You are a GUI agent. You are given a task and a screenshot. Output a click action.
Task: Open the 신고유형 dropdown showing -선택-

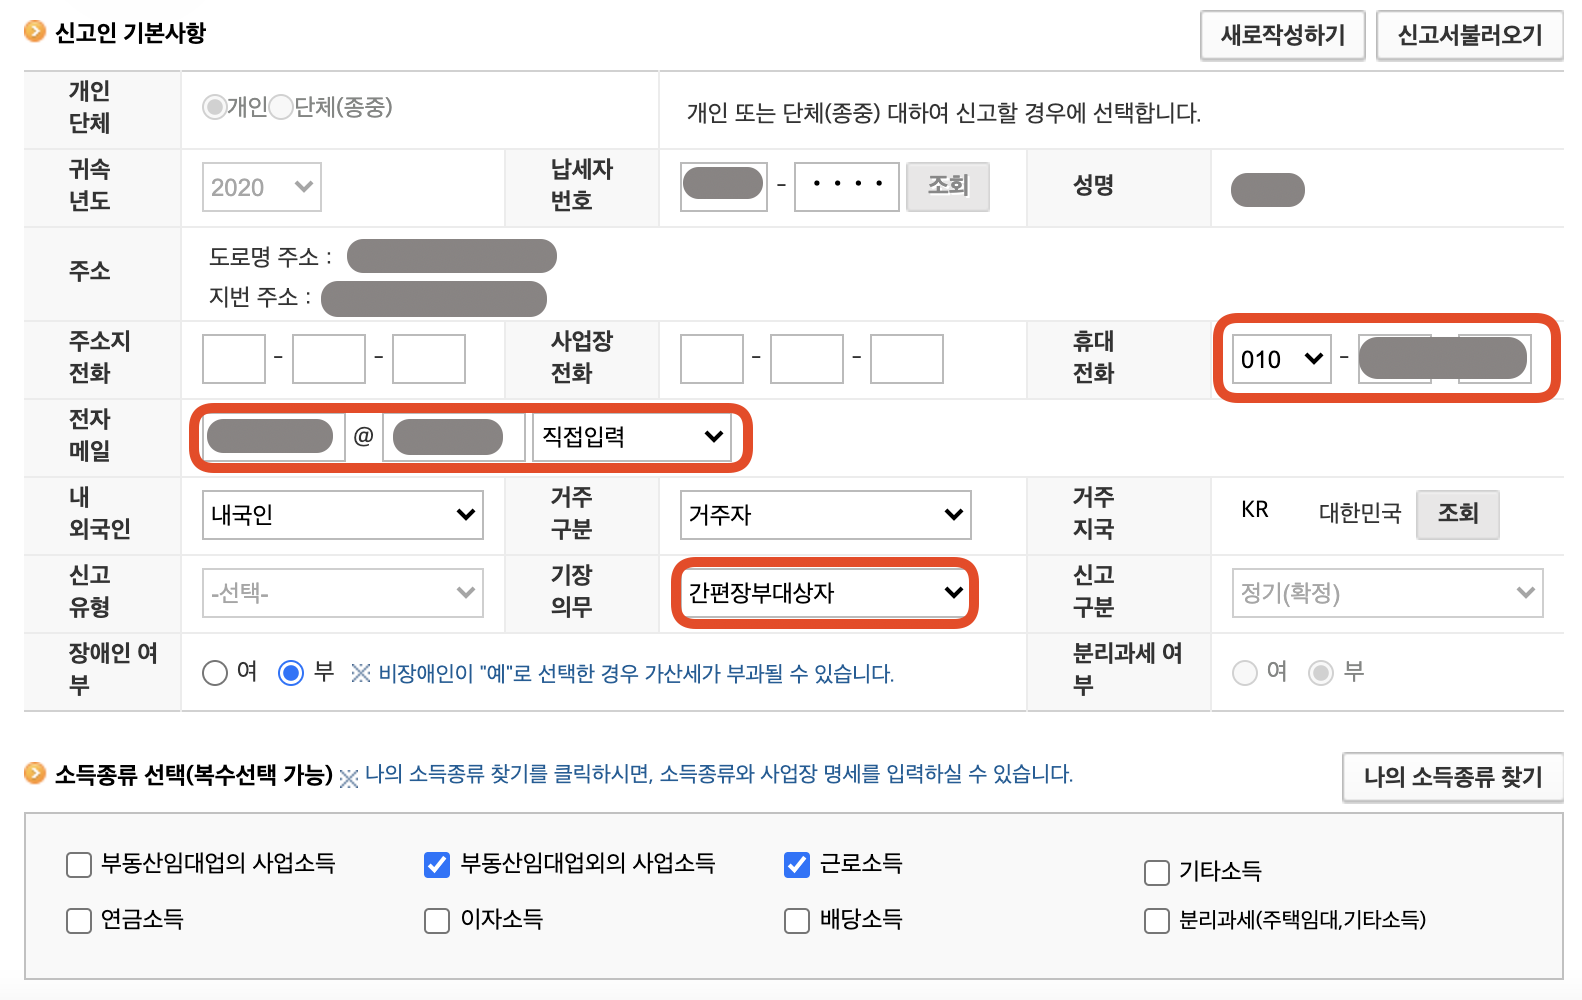pos(342,592)
